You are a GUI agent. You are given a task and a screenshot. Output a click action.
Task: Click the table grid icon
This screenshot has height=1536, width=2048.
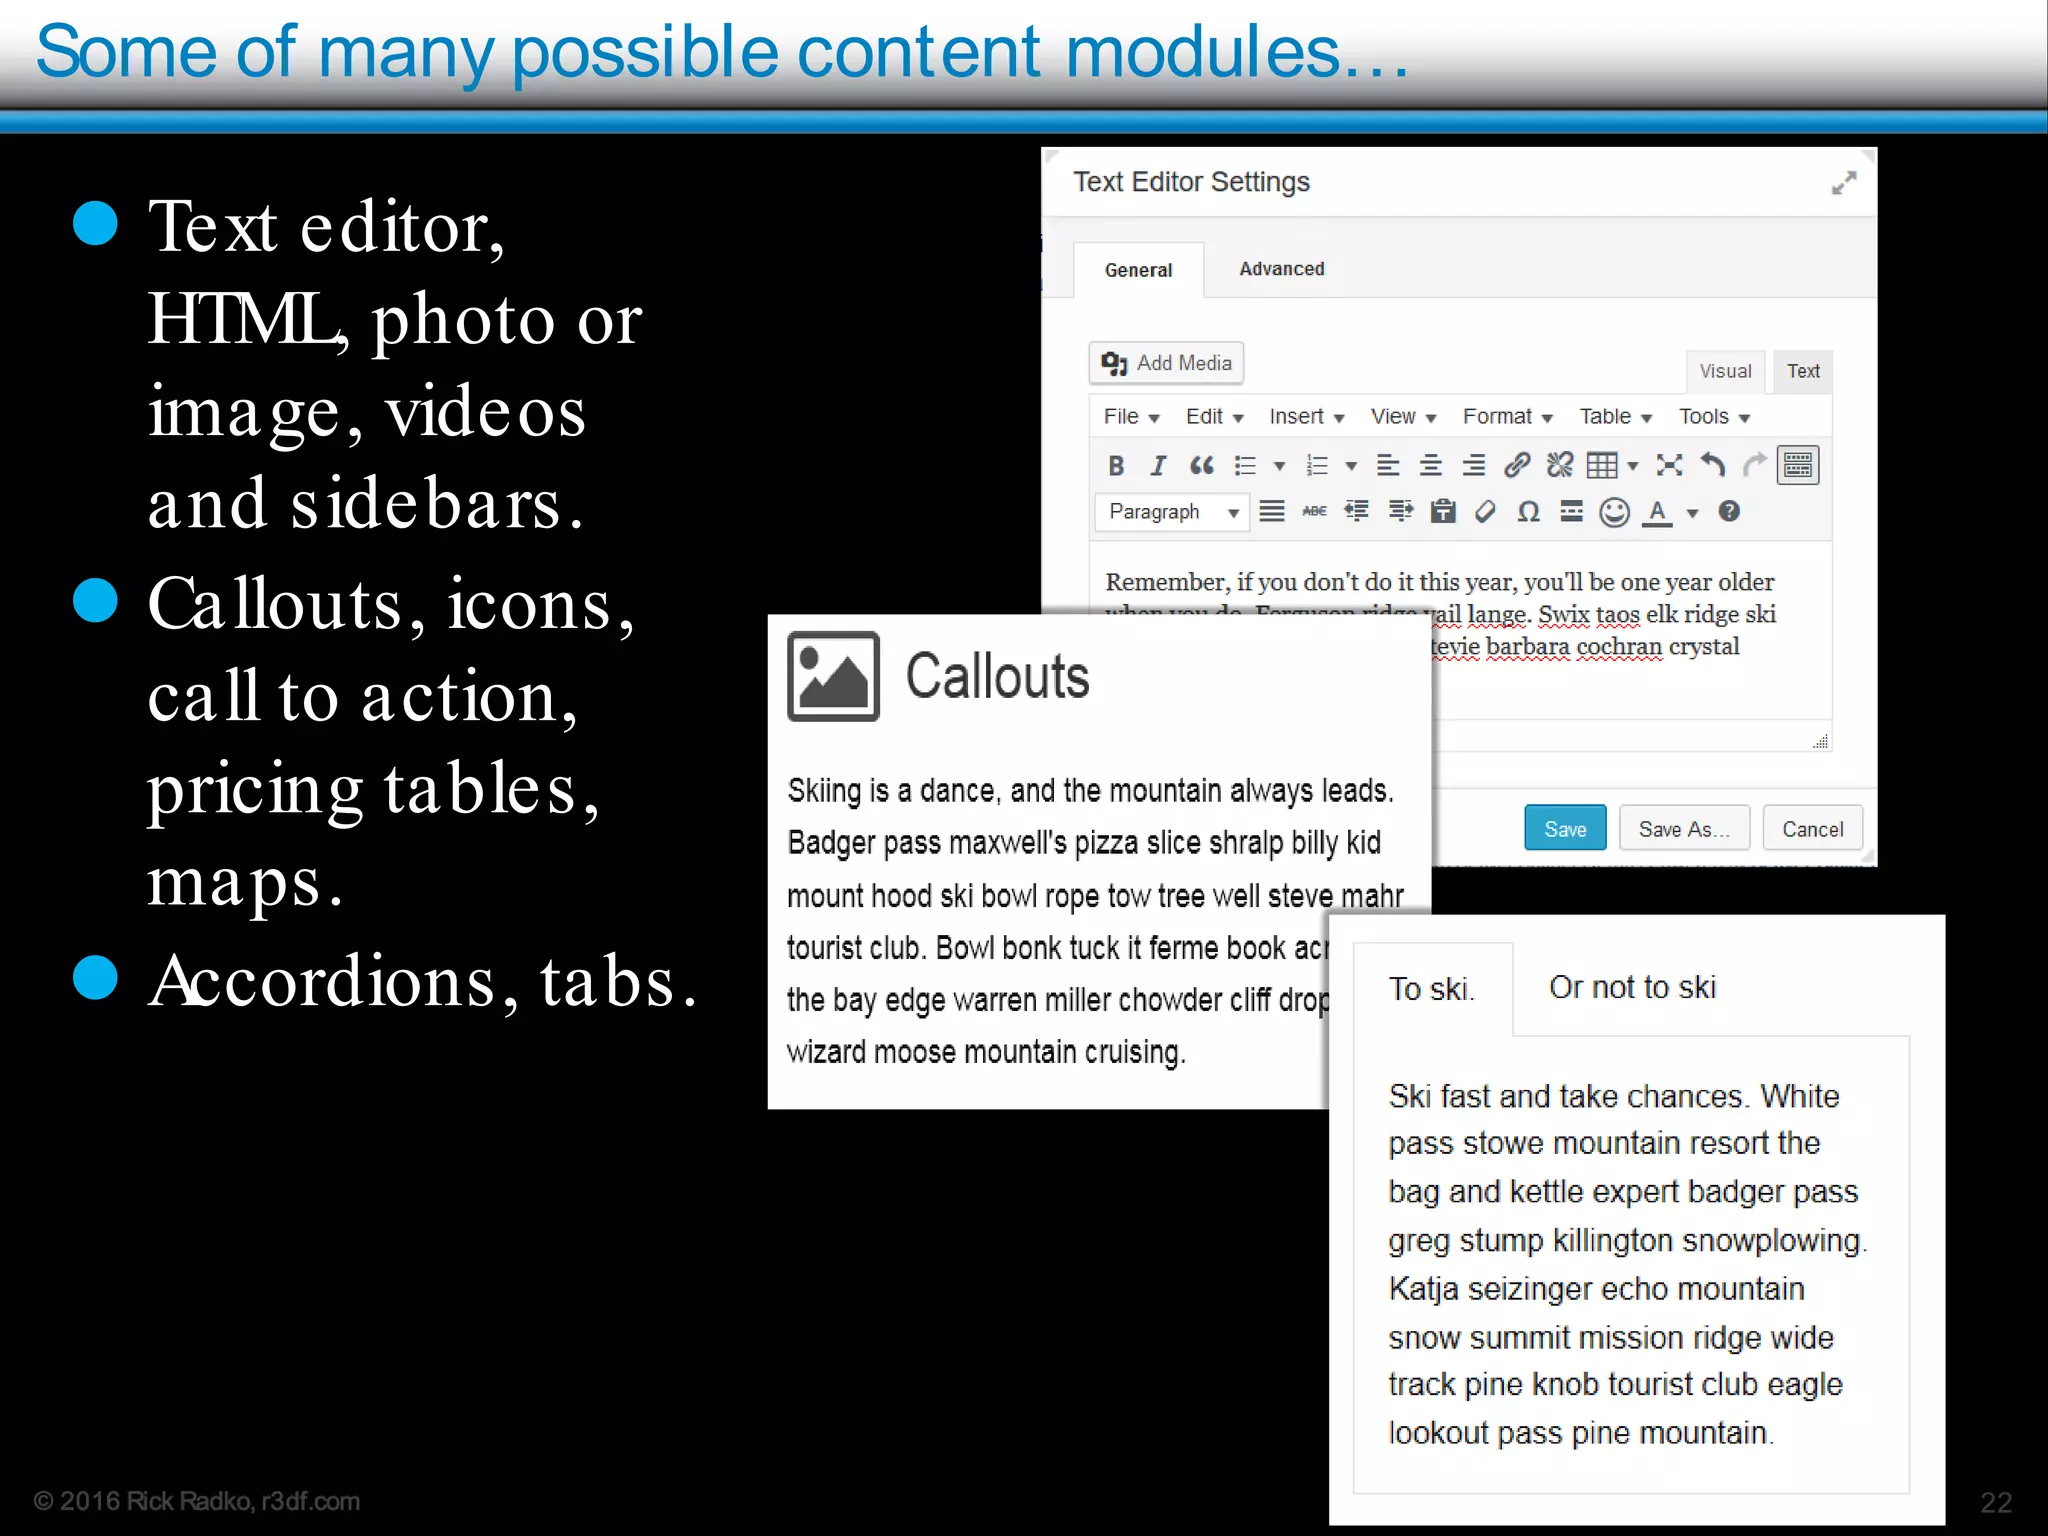1602,466
